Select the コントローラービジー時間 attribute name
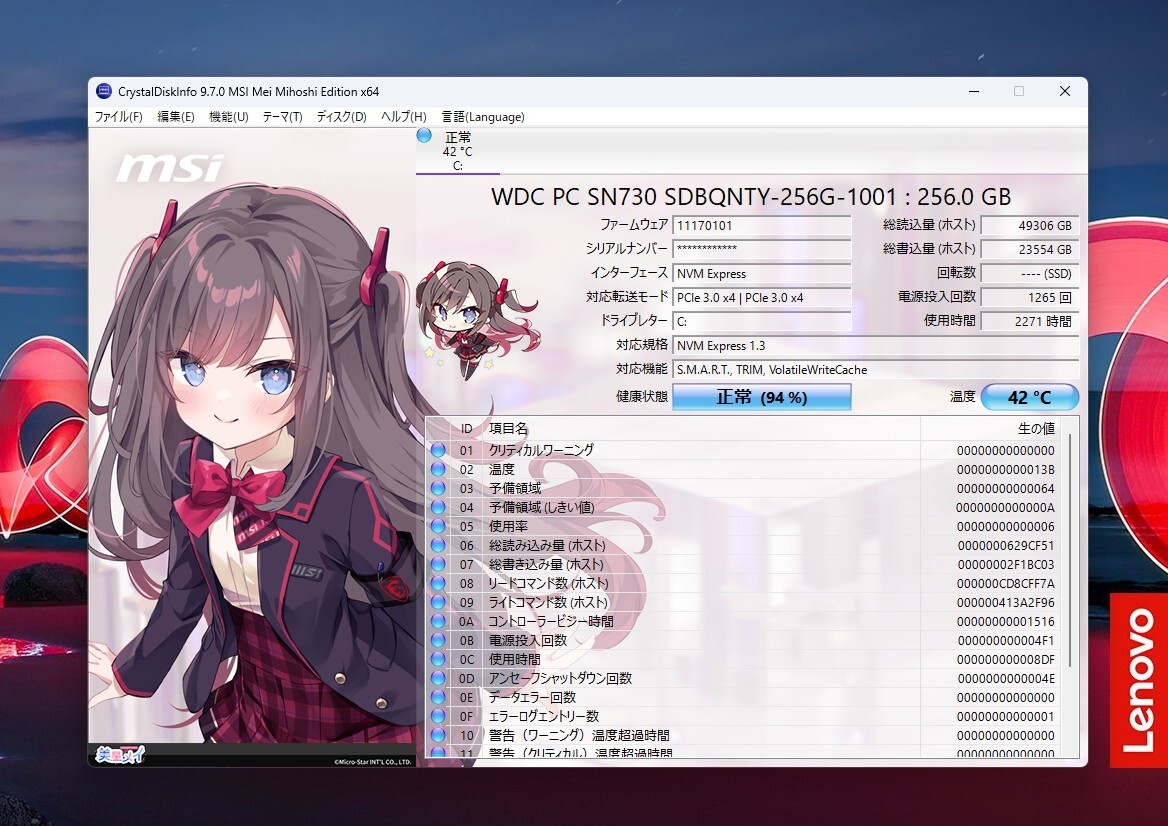Image resolution: width=1168 pixels, height=826 pixels. tap(551, 621)
